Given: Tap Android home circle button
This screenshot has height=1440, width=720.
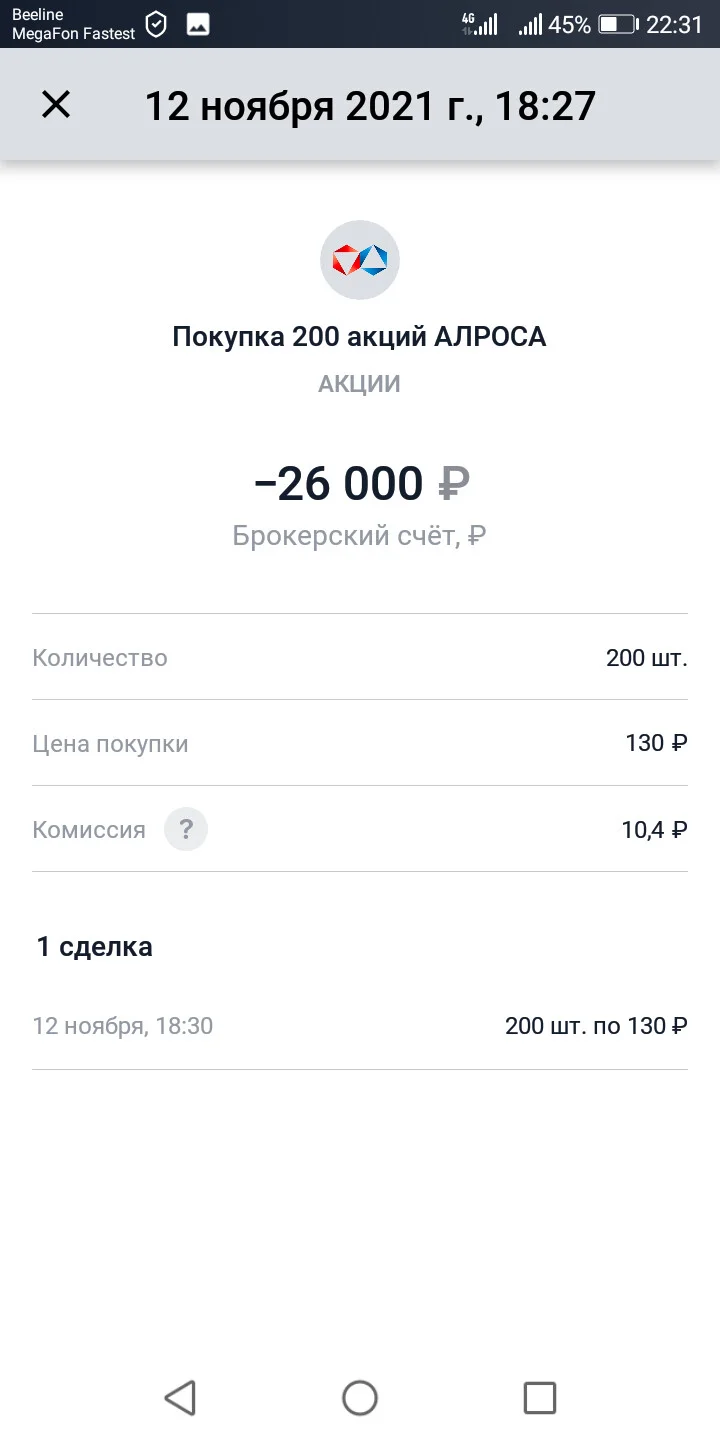Looking at the screenshot, I should click(x=360, y=1397).
